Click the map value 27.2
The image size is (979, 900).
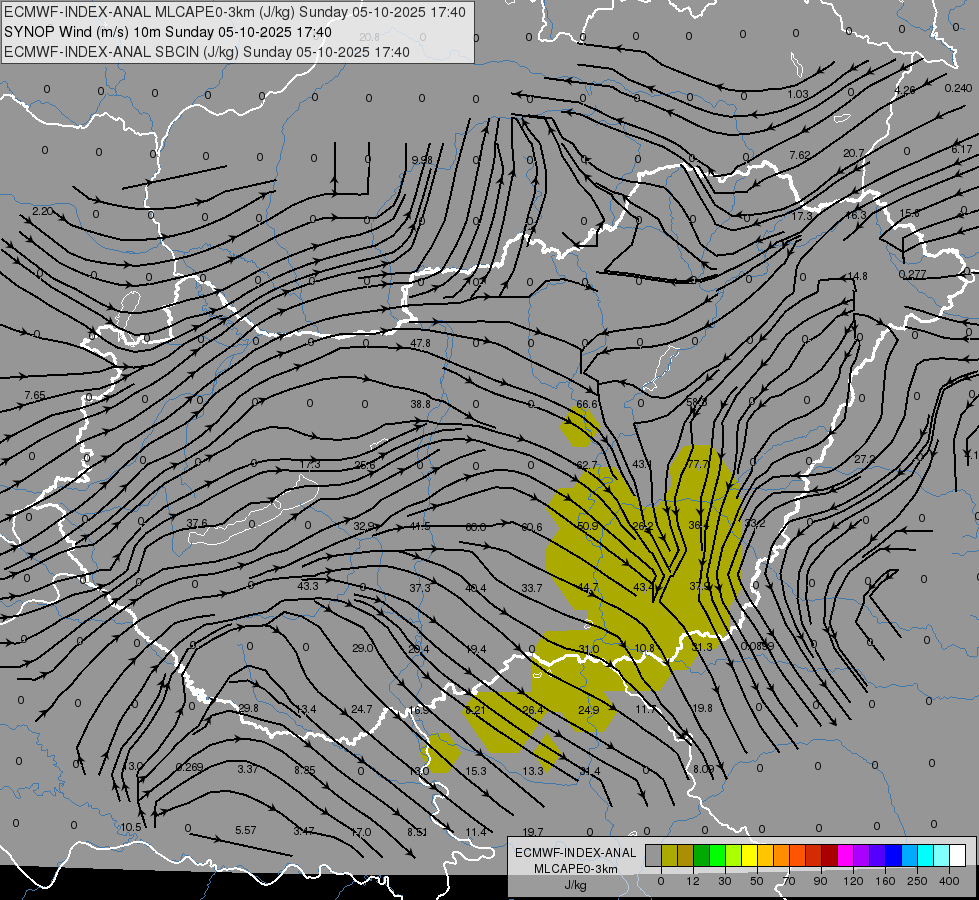(865, 459)
